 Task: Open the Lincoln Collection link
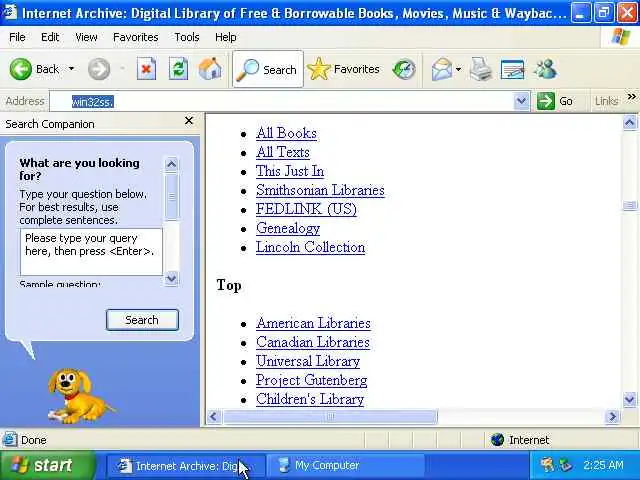click(311, 247)
